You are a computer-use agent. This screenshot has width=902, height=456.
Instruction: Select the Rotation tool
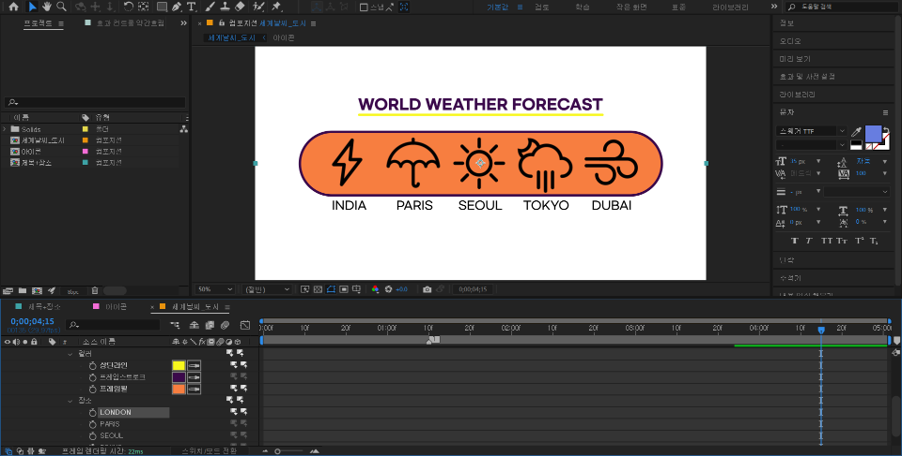point(129,7)
